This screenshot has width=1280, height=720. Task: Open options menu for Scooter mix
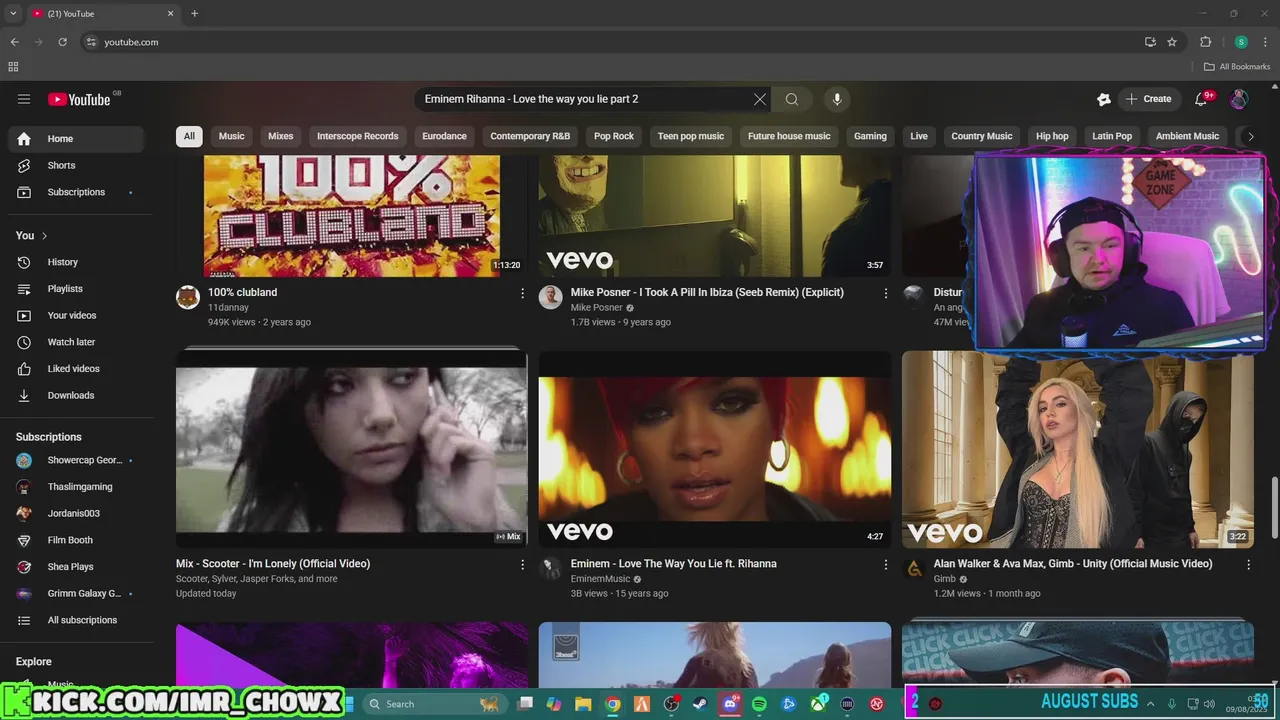[x=522, y=564]
